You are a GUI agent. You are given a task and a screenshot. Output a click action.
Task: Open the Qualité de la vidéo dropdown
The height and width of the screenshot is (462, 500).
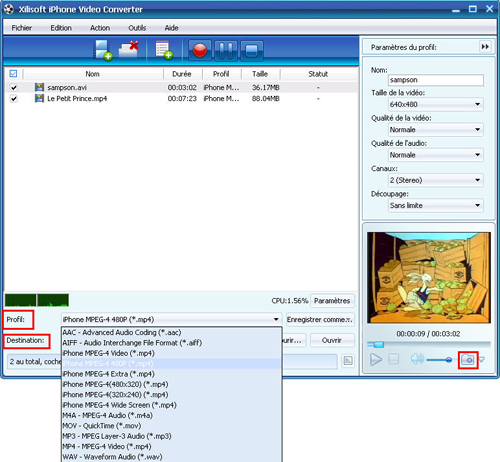click(x=436, y=130)
